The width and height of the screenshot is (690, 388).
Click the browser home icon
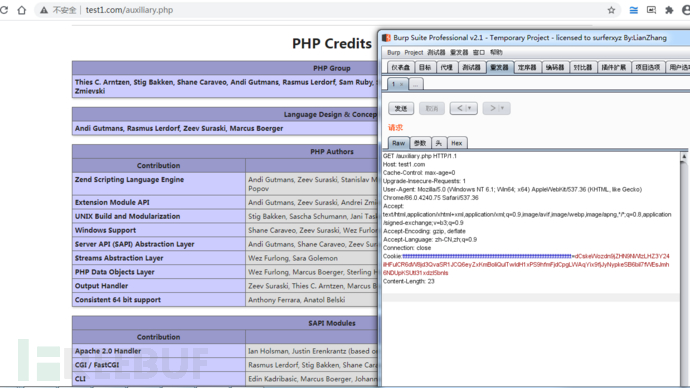point(22,10)
